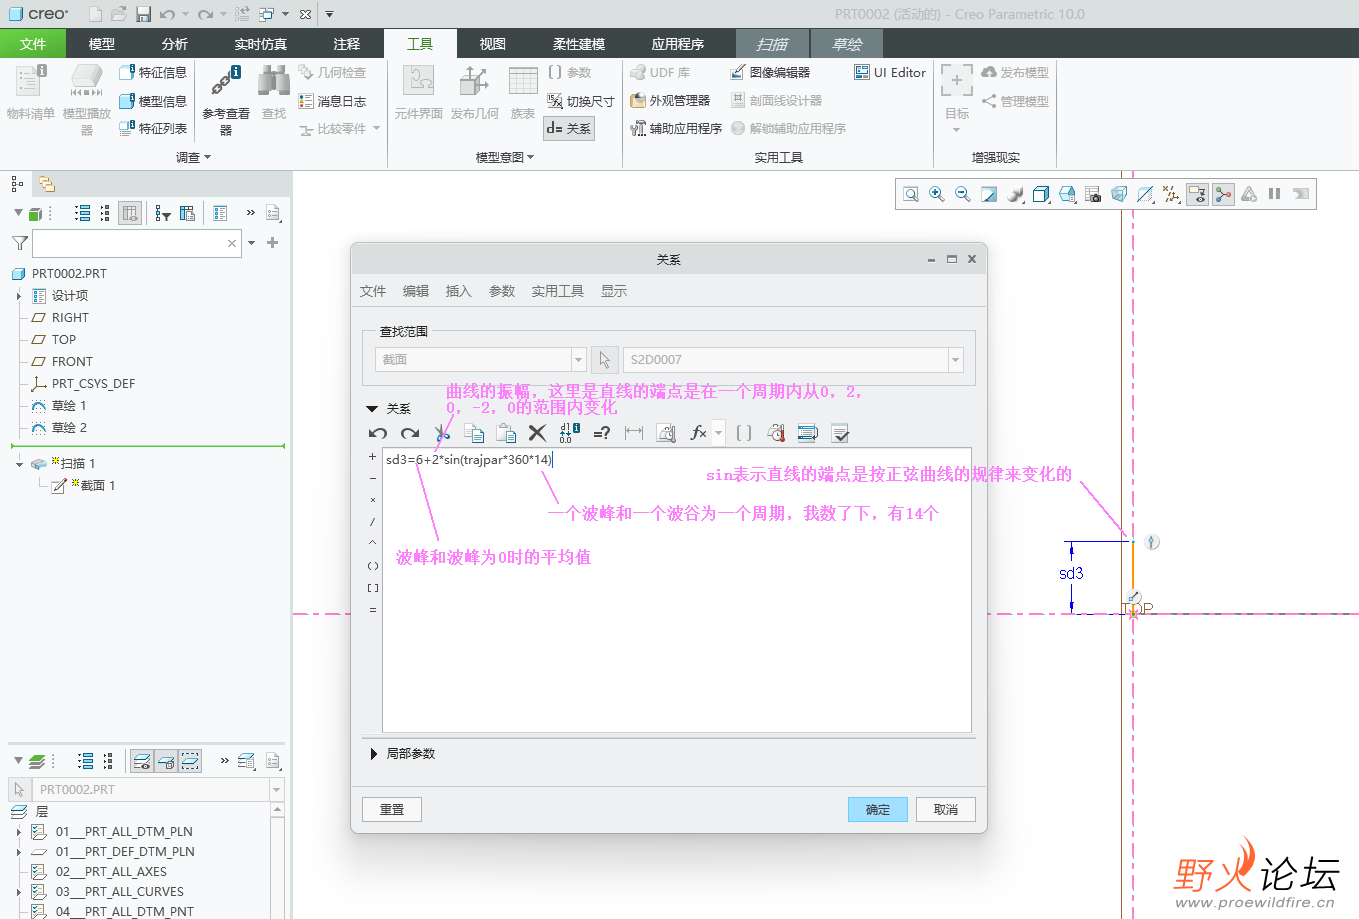Image resolution: width=1359 pixels, height=919 pixels.
Task: Click 取消 to cancel relations dialog
Action: (x=945, y=809)
